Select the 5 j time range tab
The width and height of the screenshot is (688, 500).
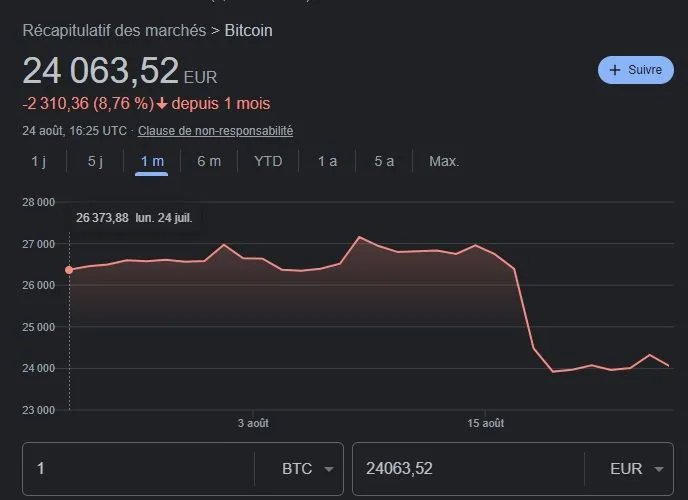click(x=95, y=161)
